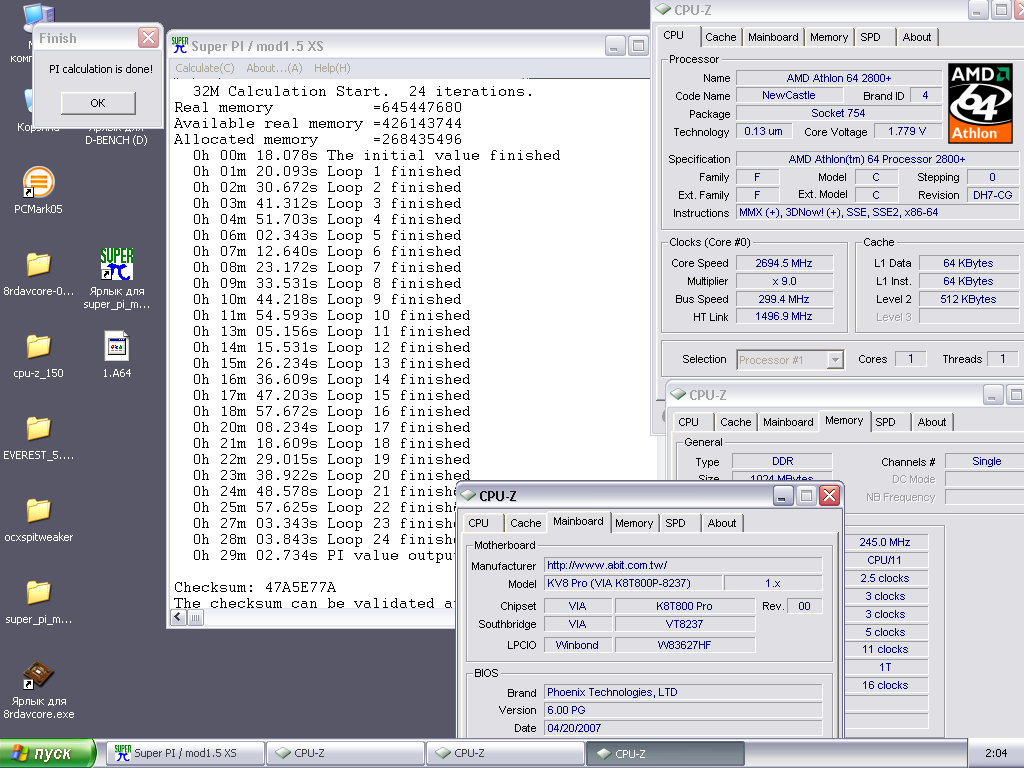Screen dimensions: 1024x768
Task: Click the system tray clock showing 2:04
Action: click(x=996, y=754)
